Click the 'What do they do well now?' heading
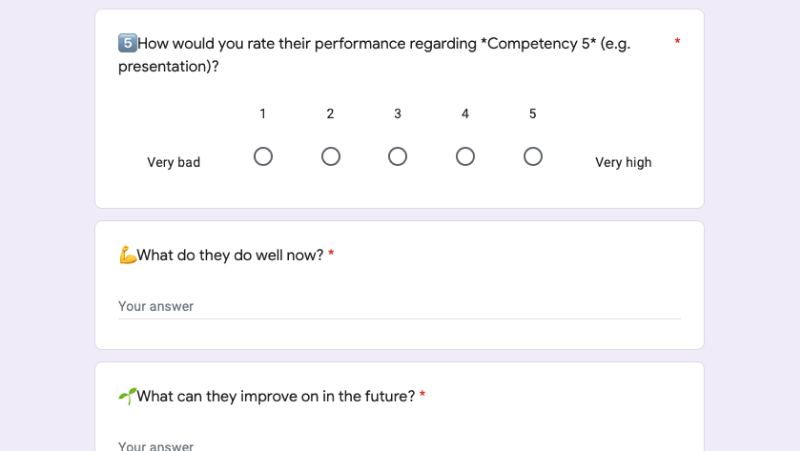The image size is (800, 451). coord(231,255)
